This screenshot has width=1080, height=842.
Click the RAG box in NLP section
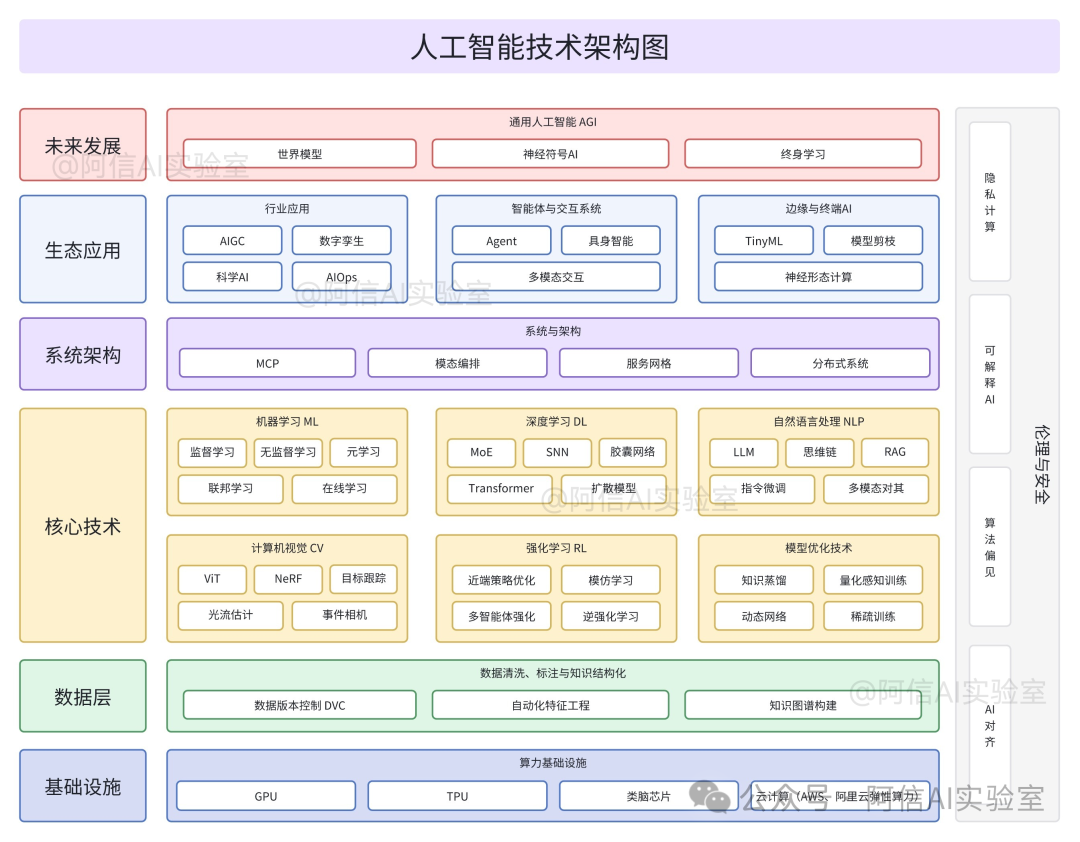[x=895, y=452]
